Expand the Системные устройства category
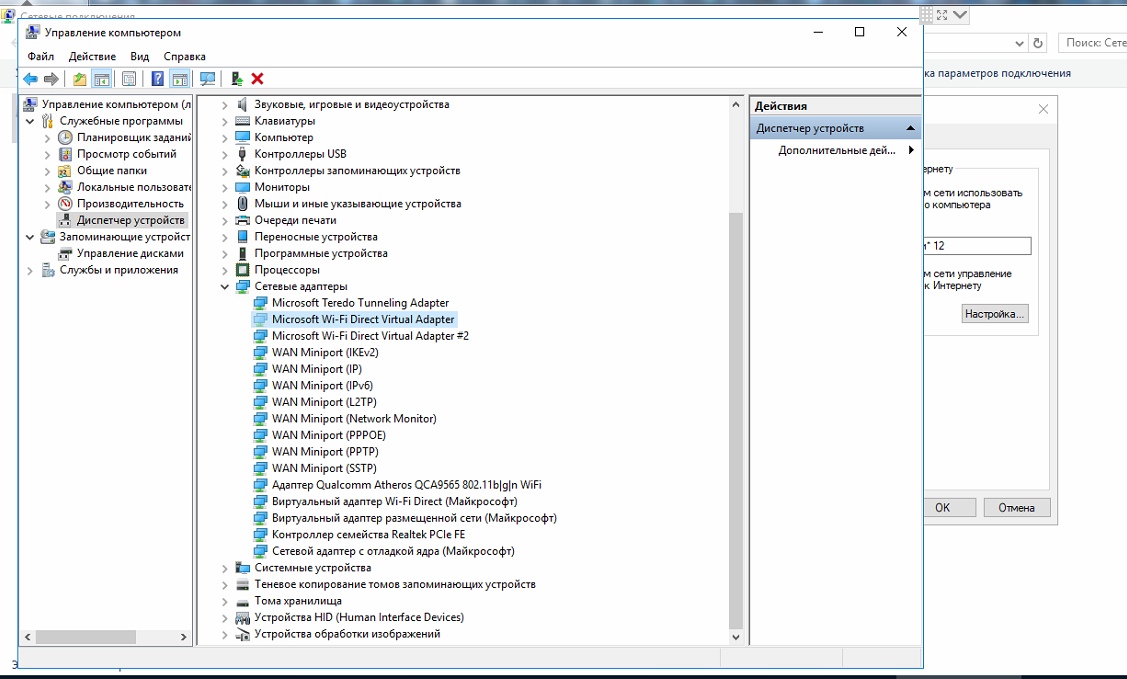Screen dimensions: 1127x679 click(225, 568)
